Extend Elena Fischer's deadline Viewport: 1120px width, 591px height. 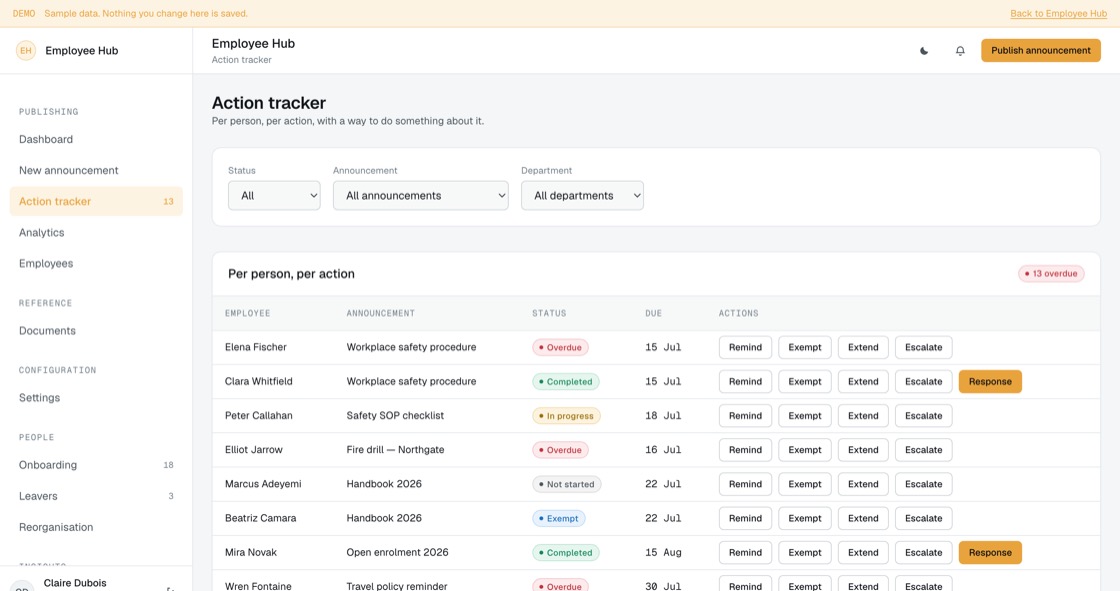[x=863, y=347]
